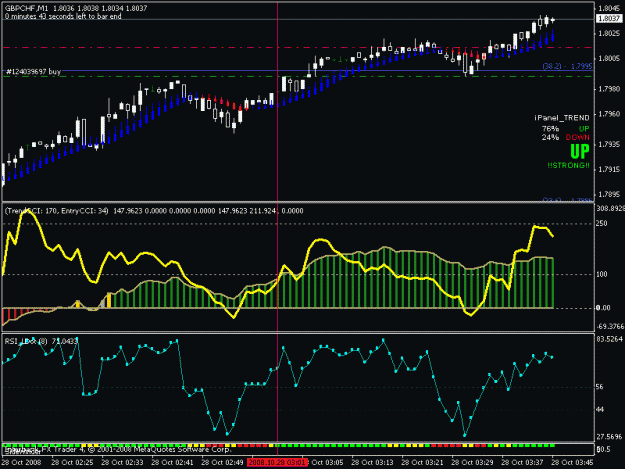
Task: Click the 1.7980 price axis label
Action: [609, 89]
